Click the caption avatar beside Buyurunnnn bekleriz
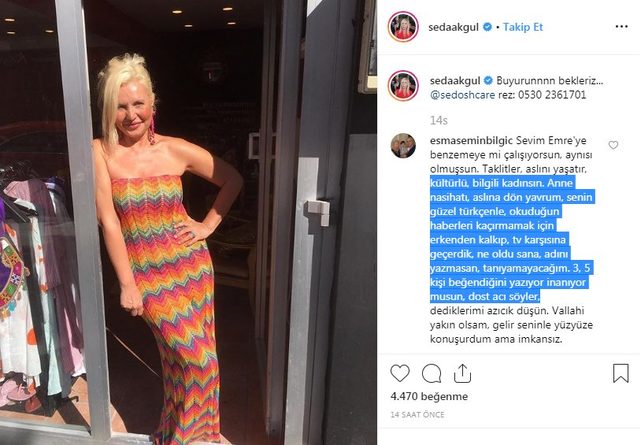Viewport: 640px width, 445px height. [x=403, y=86]
